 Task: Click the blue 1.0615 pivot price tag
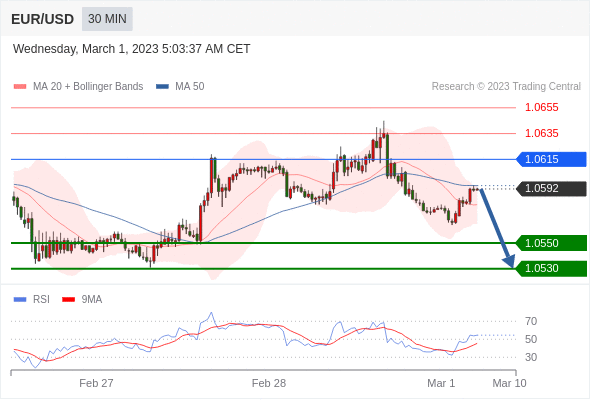(551, 159)
